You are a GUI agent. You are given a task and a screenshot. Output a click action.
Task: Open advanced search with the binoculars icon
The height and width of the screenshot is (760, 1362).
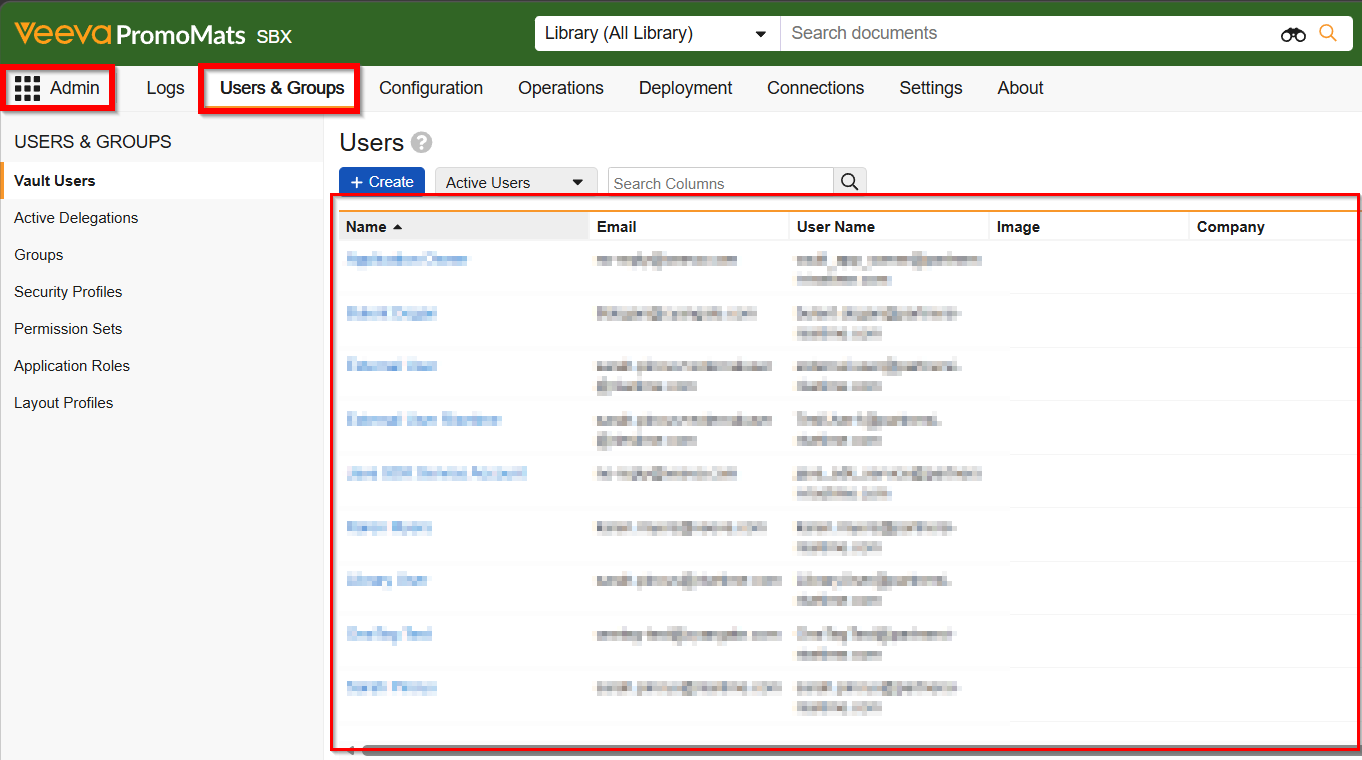[x=1293, y=34]
